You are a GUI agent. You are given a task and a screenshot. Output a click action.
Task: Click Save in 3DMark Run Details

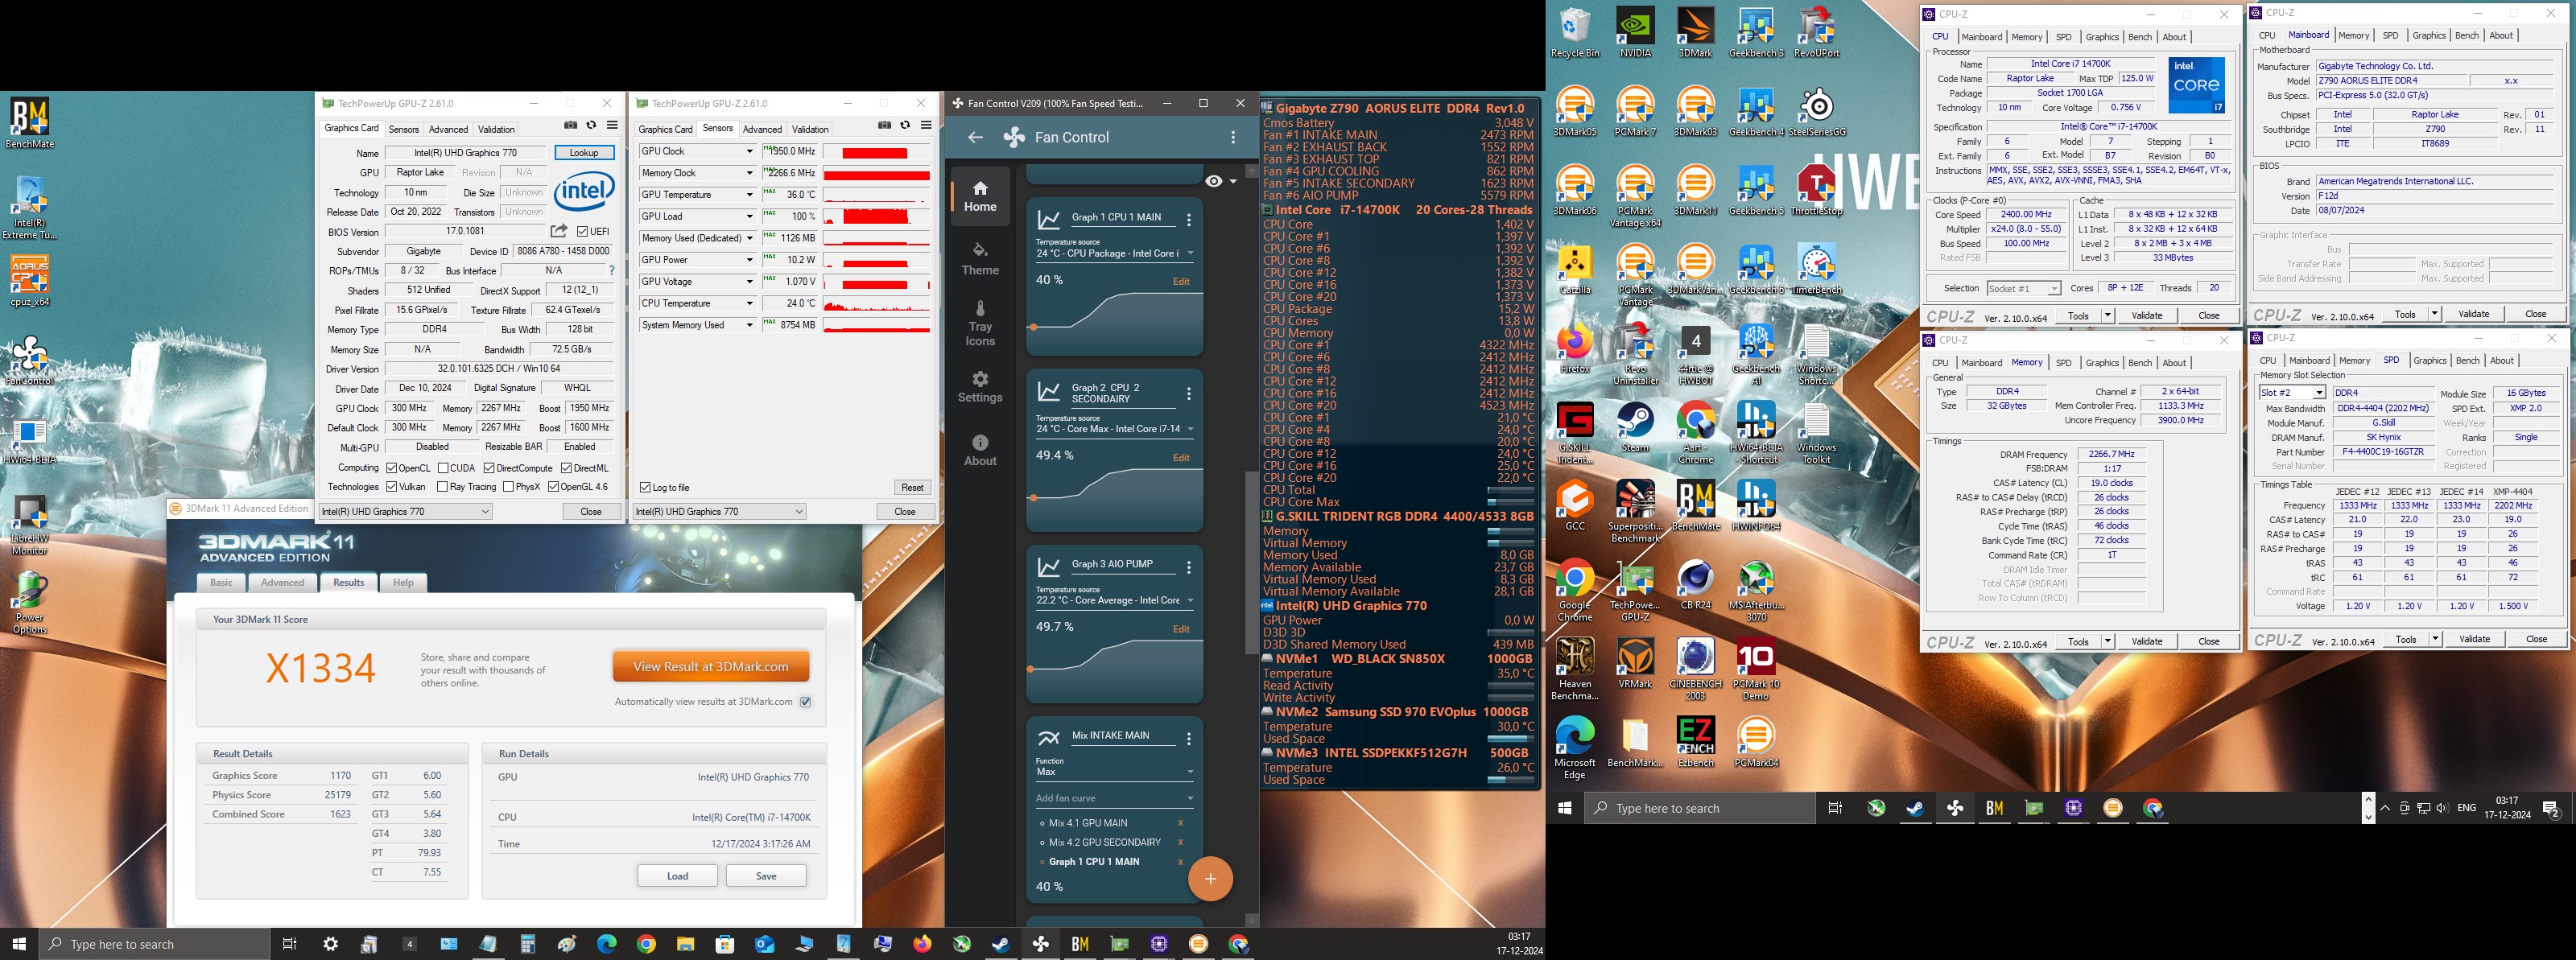(x=766, y=876)
